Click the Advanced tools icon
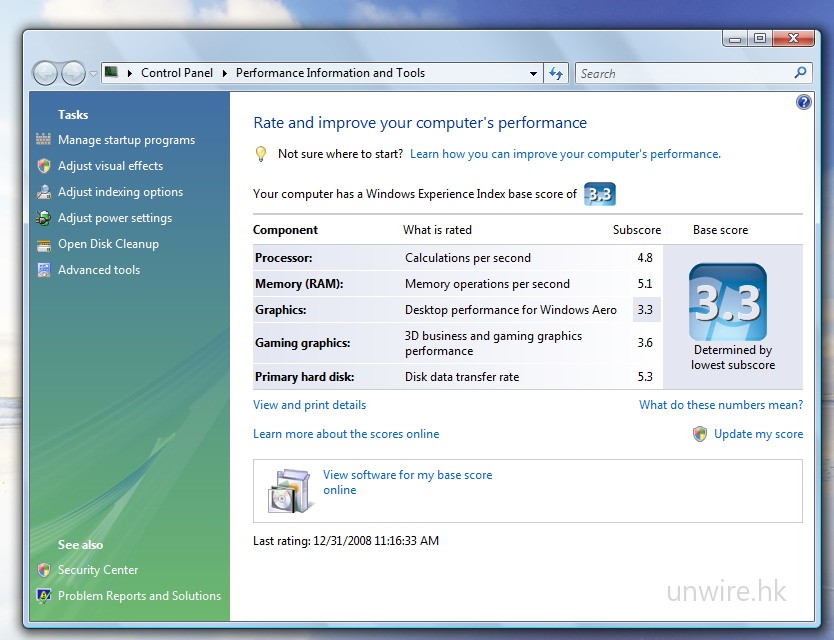The width and height of the screenshot is (834, 640). [43, 270]
